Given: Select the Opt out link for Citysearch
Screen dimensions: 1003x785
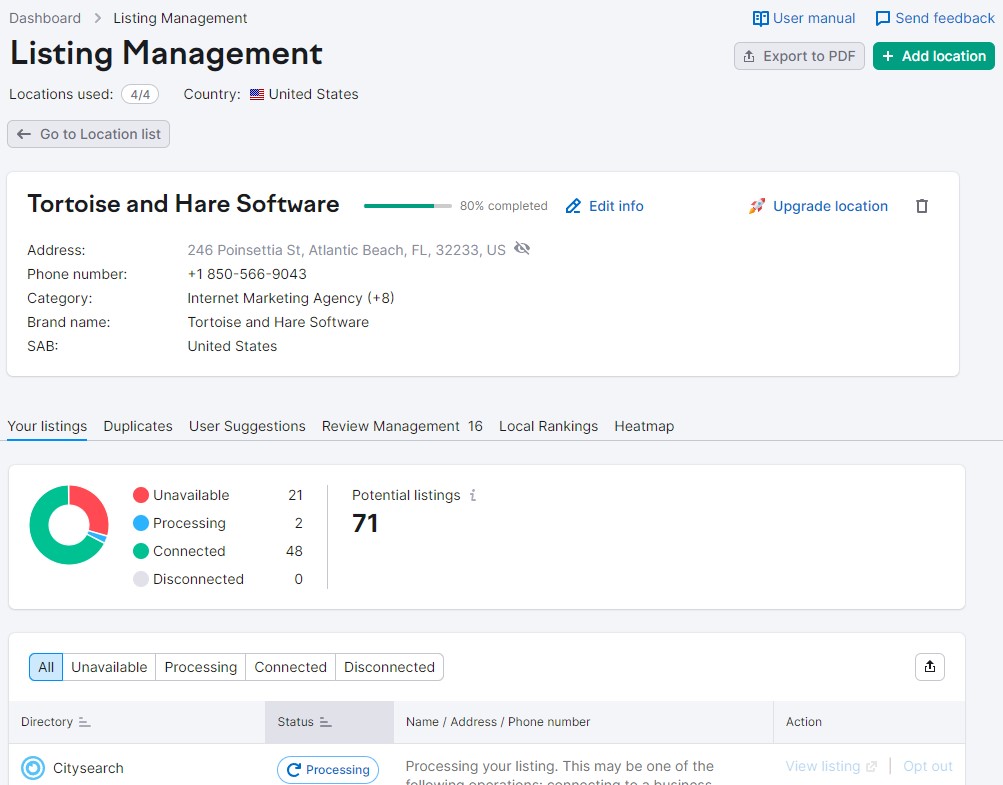Looking at the screenshot, I should 926,766.
